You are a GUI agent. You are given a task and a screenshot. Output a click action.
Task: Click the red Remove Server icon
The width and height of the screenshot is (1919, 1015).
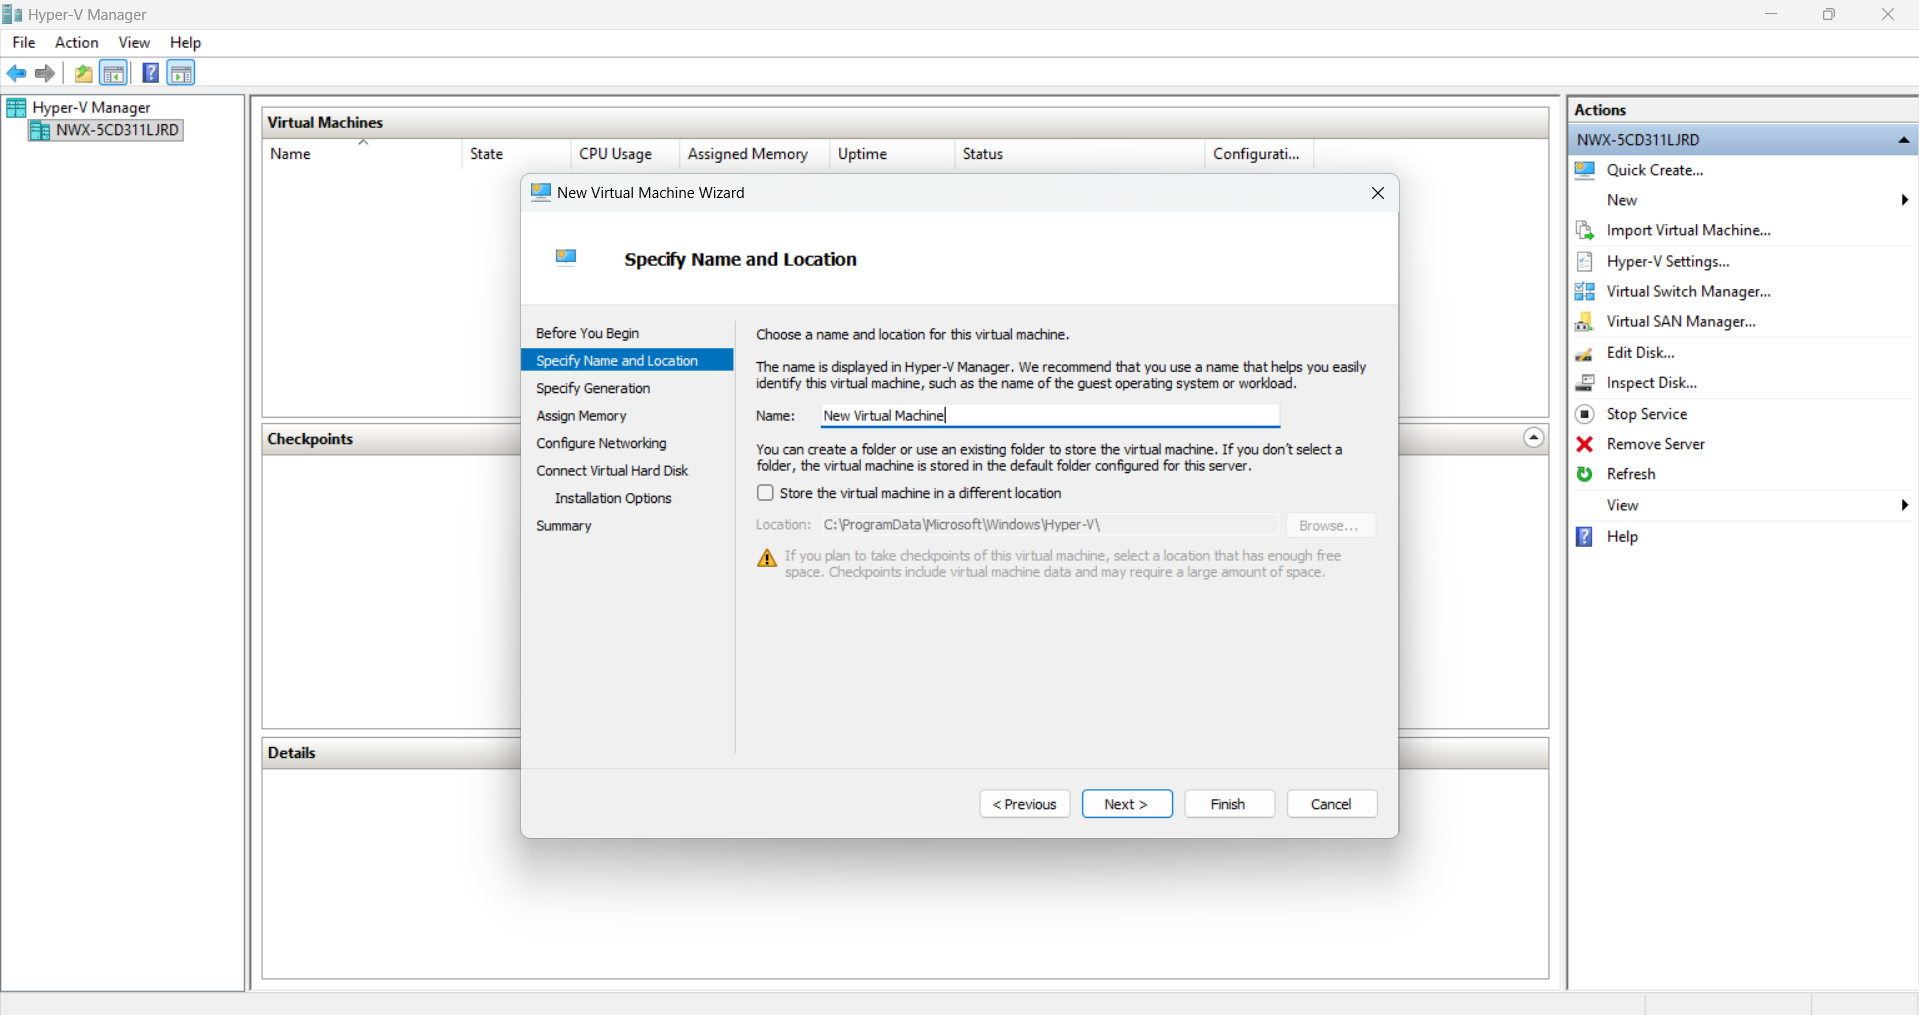pyautogui.click(x=1584, y=444)
